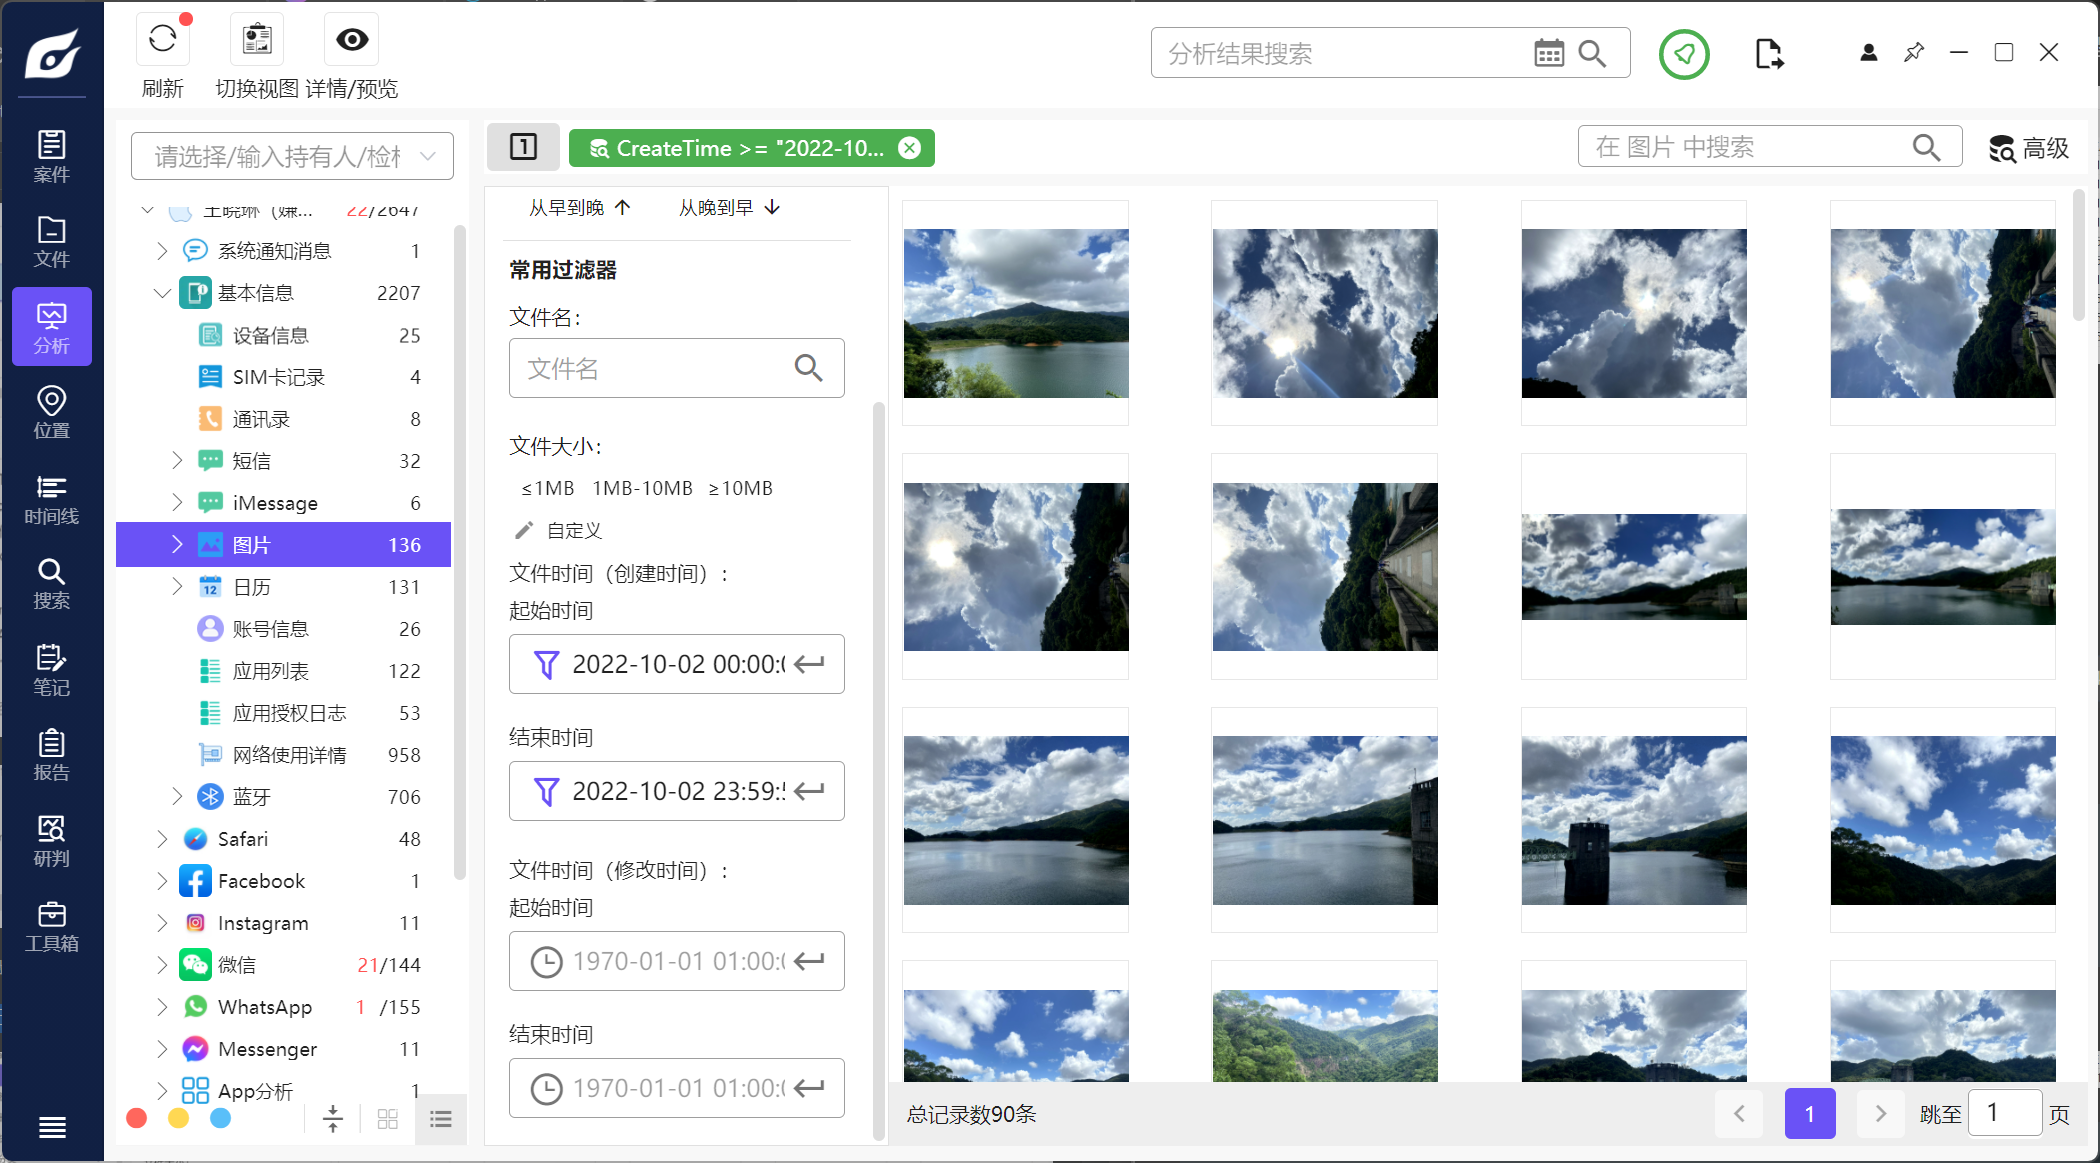2100x1163 pixels.
Task: Switch to grid view toggle at bottom
Action: point(388,1119)
